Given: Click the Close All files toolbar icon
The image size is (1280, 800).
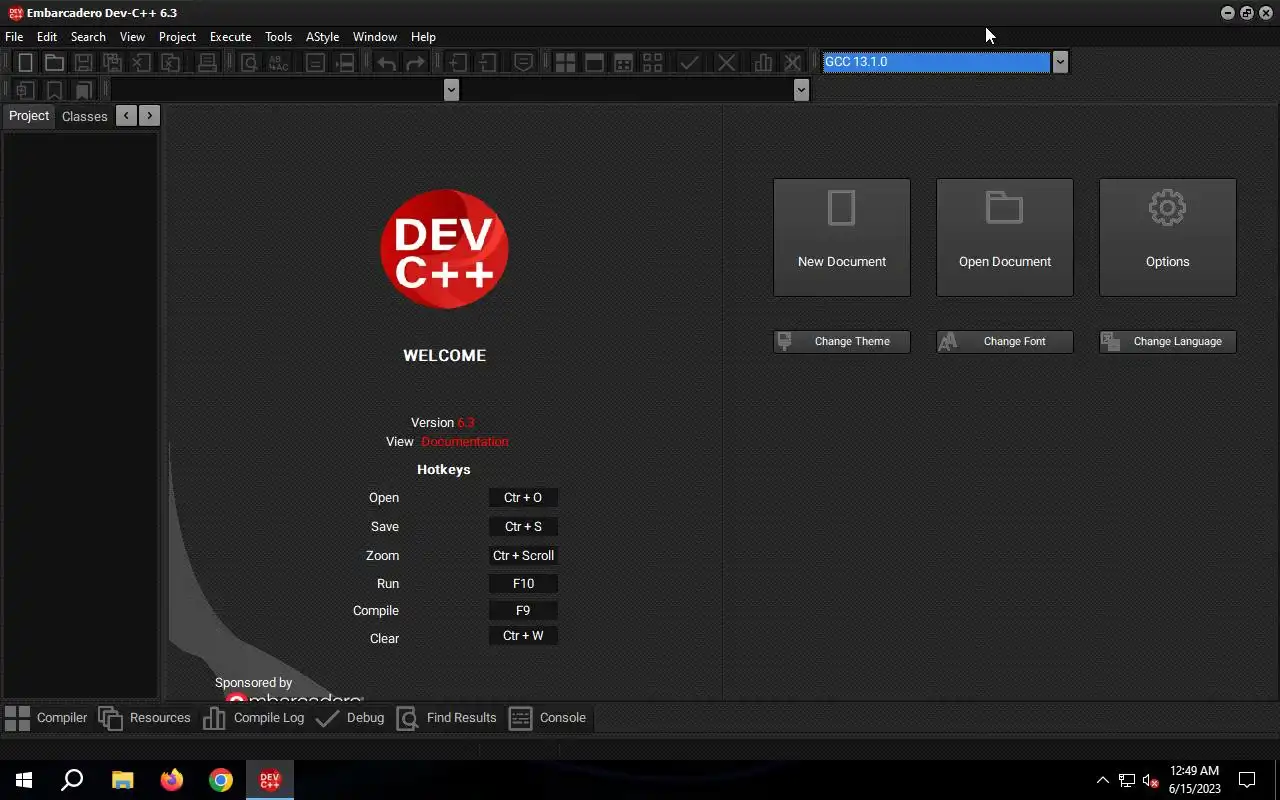Looking at the screenshot, I should click(x=171, y=62).
